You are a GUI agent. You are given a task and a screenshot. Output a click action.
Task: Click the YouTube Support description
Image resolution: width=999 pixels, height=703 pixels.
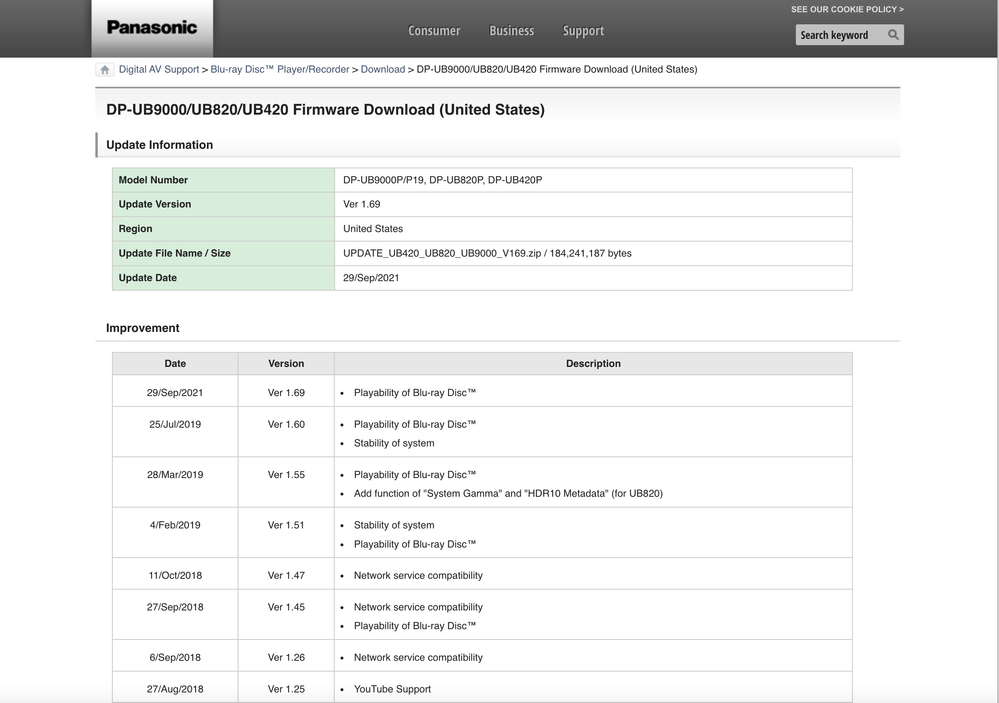pos(392,690)
